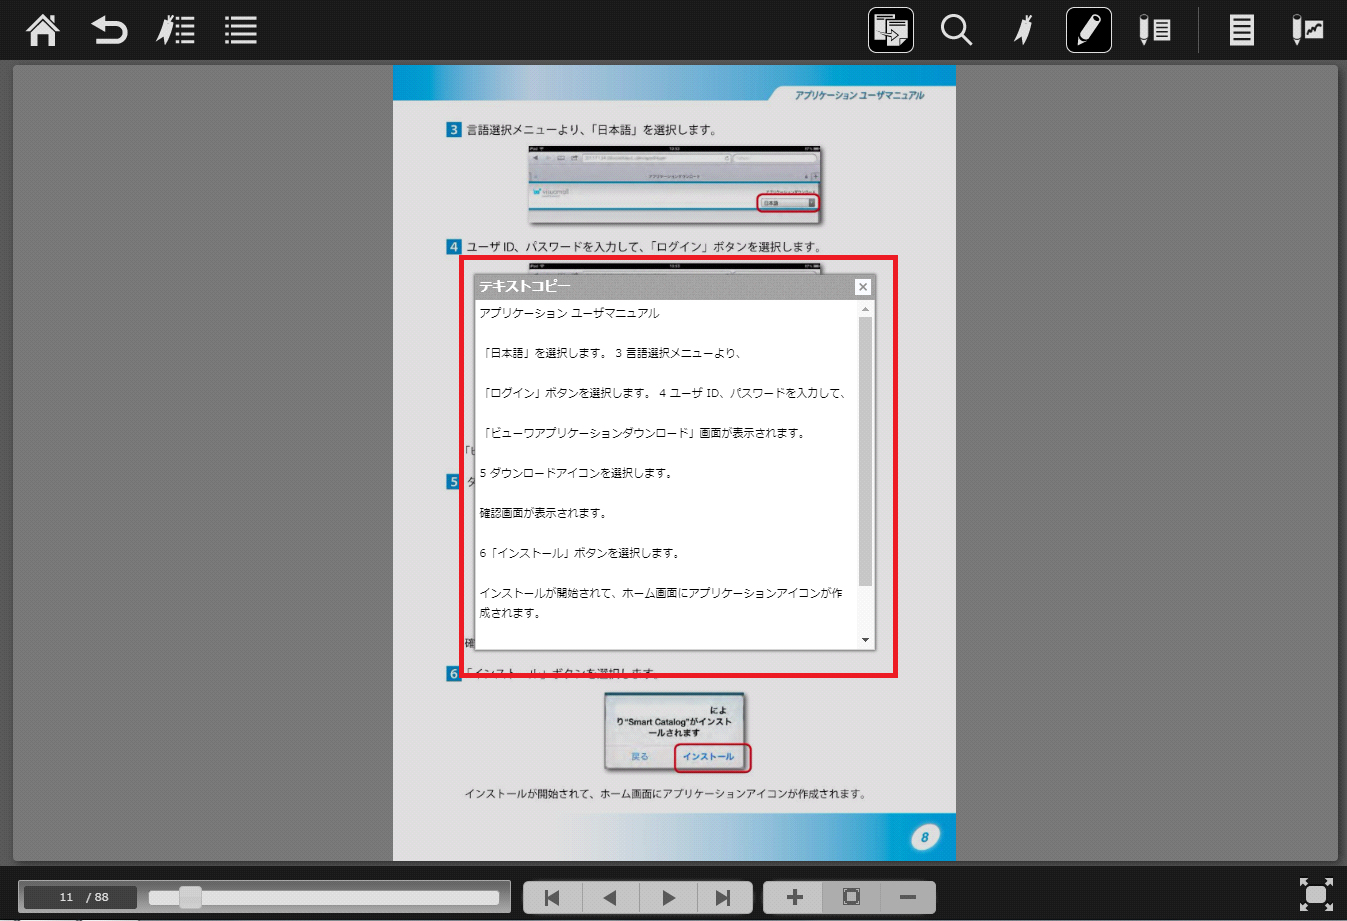1347x921 pixels.
Task: Open the pen annotation list icon
Action: click(x=1154, y=30)
